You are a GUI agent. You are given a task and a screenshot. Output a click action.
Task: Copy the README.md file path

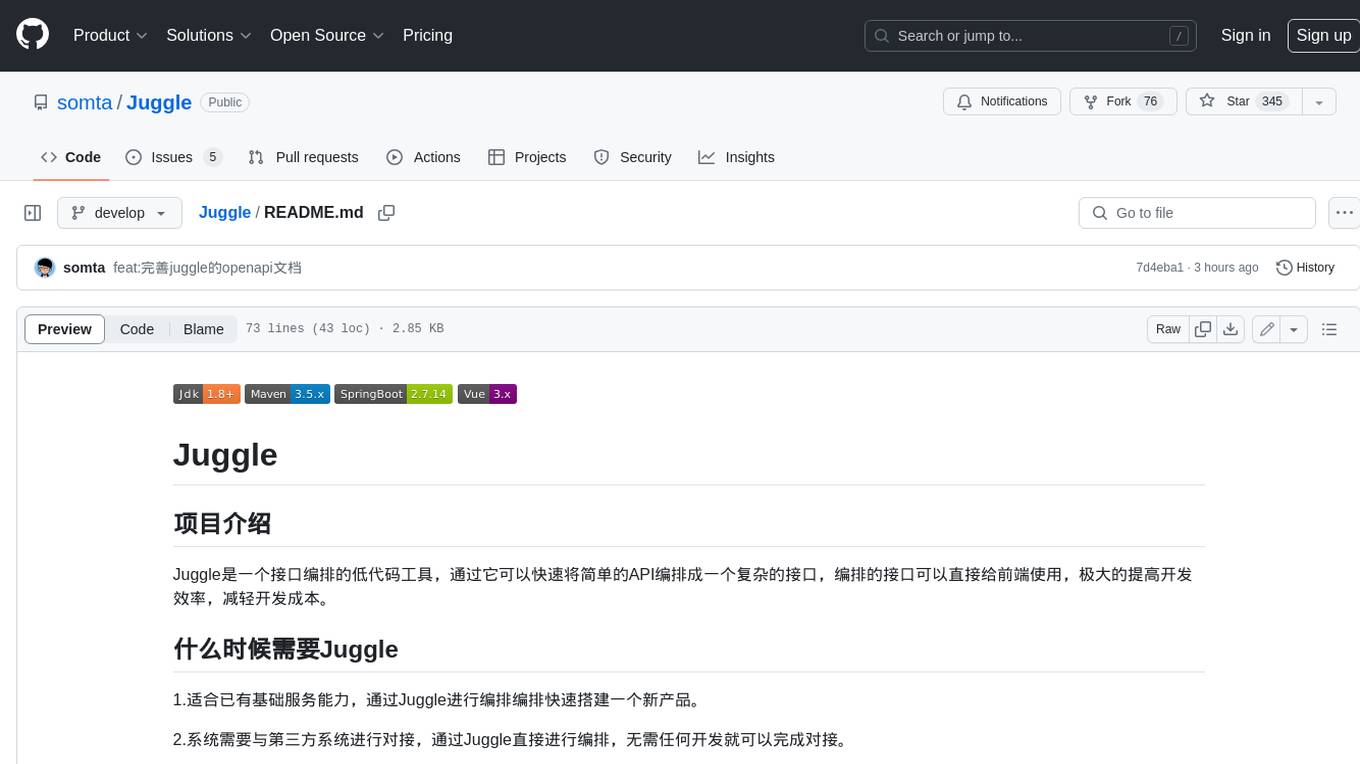[x=387, y=213]
